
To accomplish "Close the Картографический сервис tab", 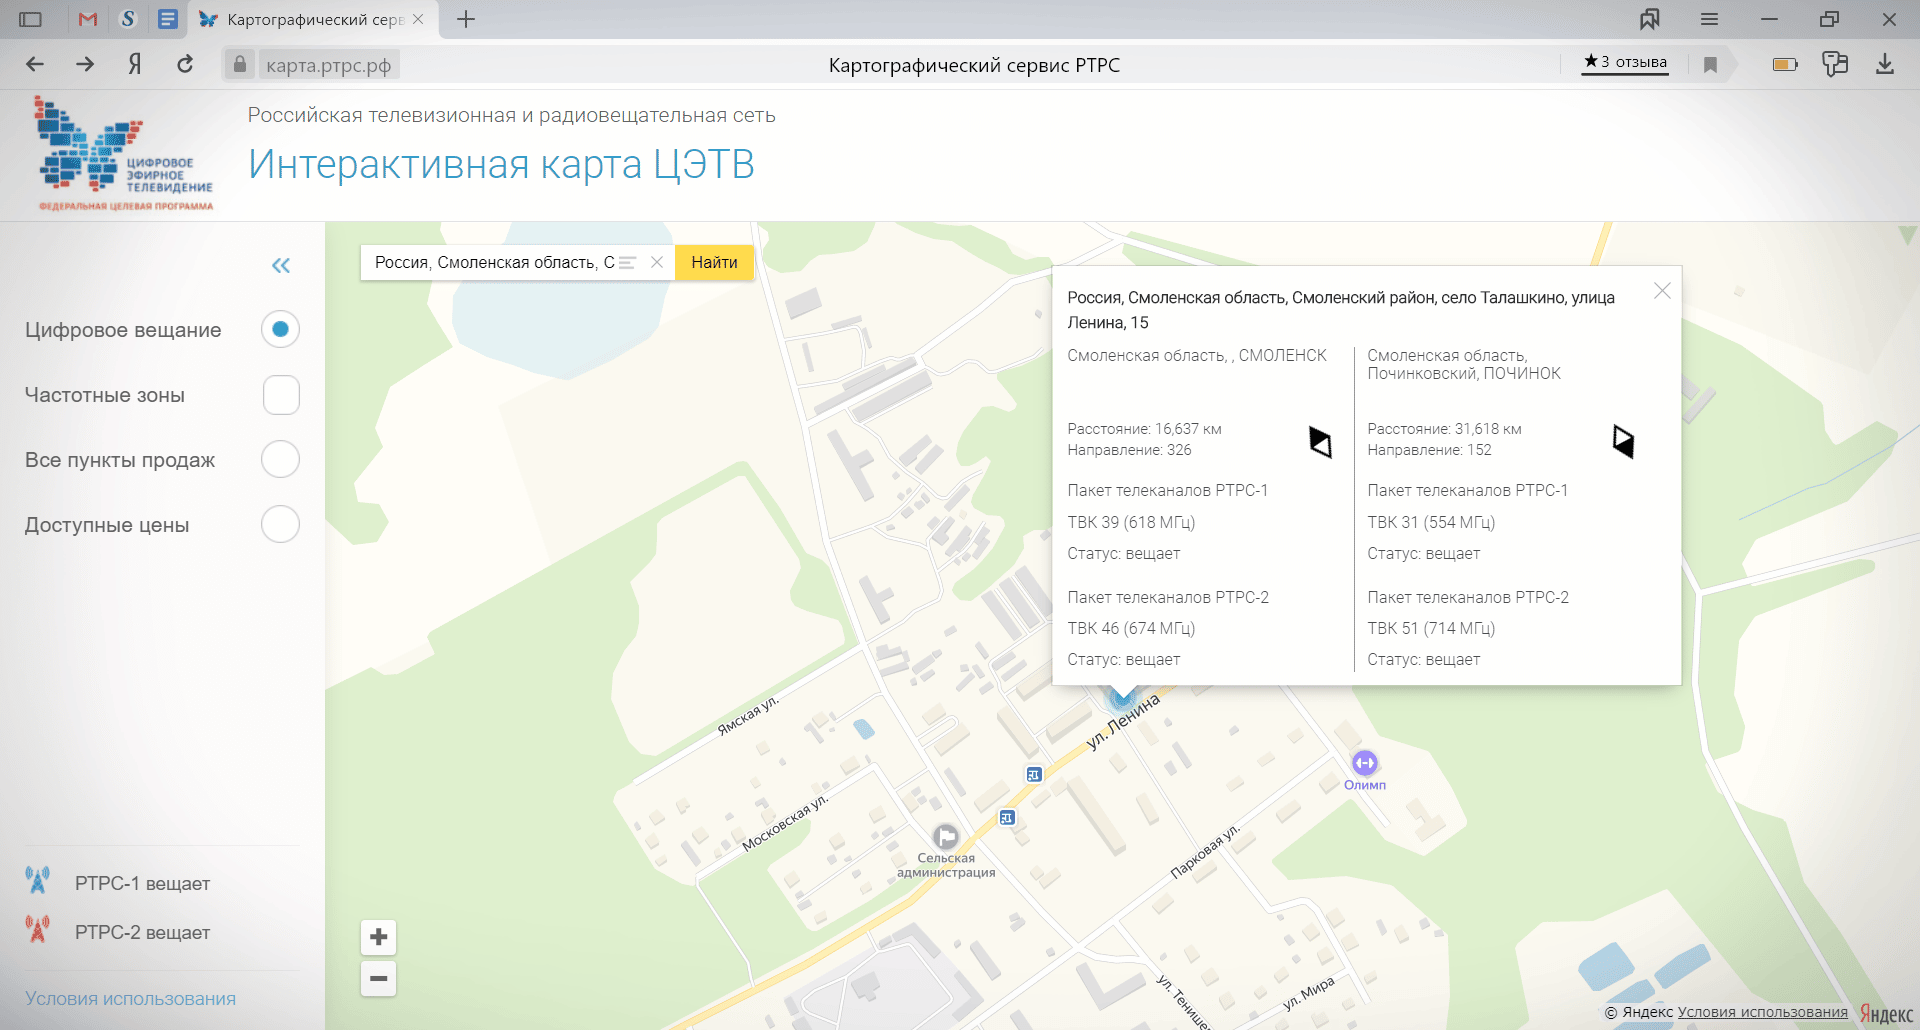I will (418, 19).
